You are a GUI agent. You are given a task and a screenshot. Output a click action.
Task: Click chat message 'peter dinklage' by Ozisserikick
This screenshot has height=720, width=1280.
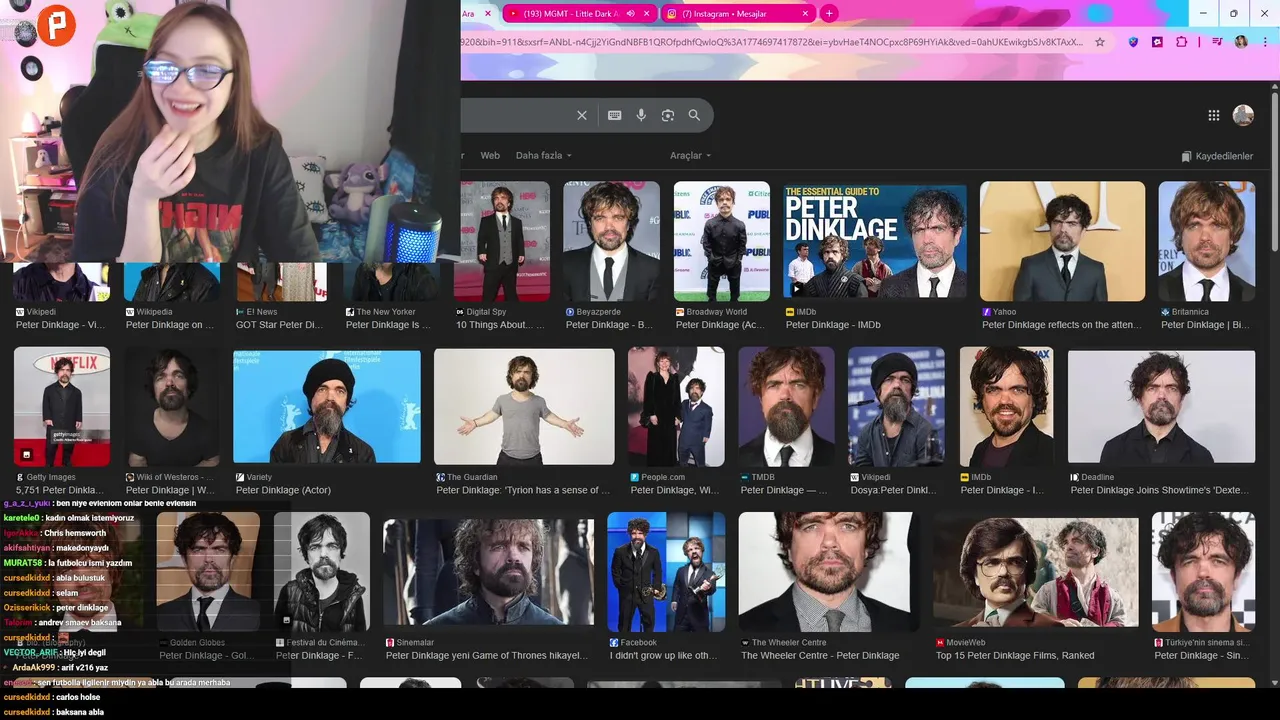(x=82, y=607)
